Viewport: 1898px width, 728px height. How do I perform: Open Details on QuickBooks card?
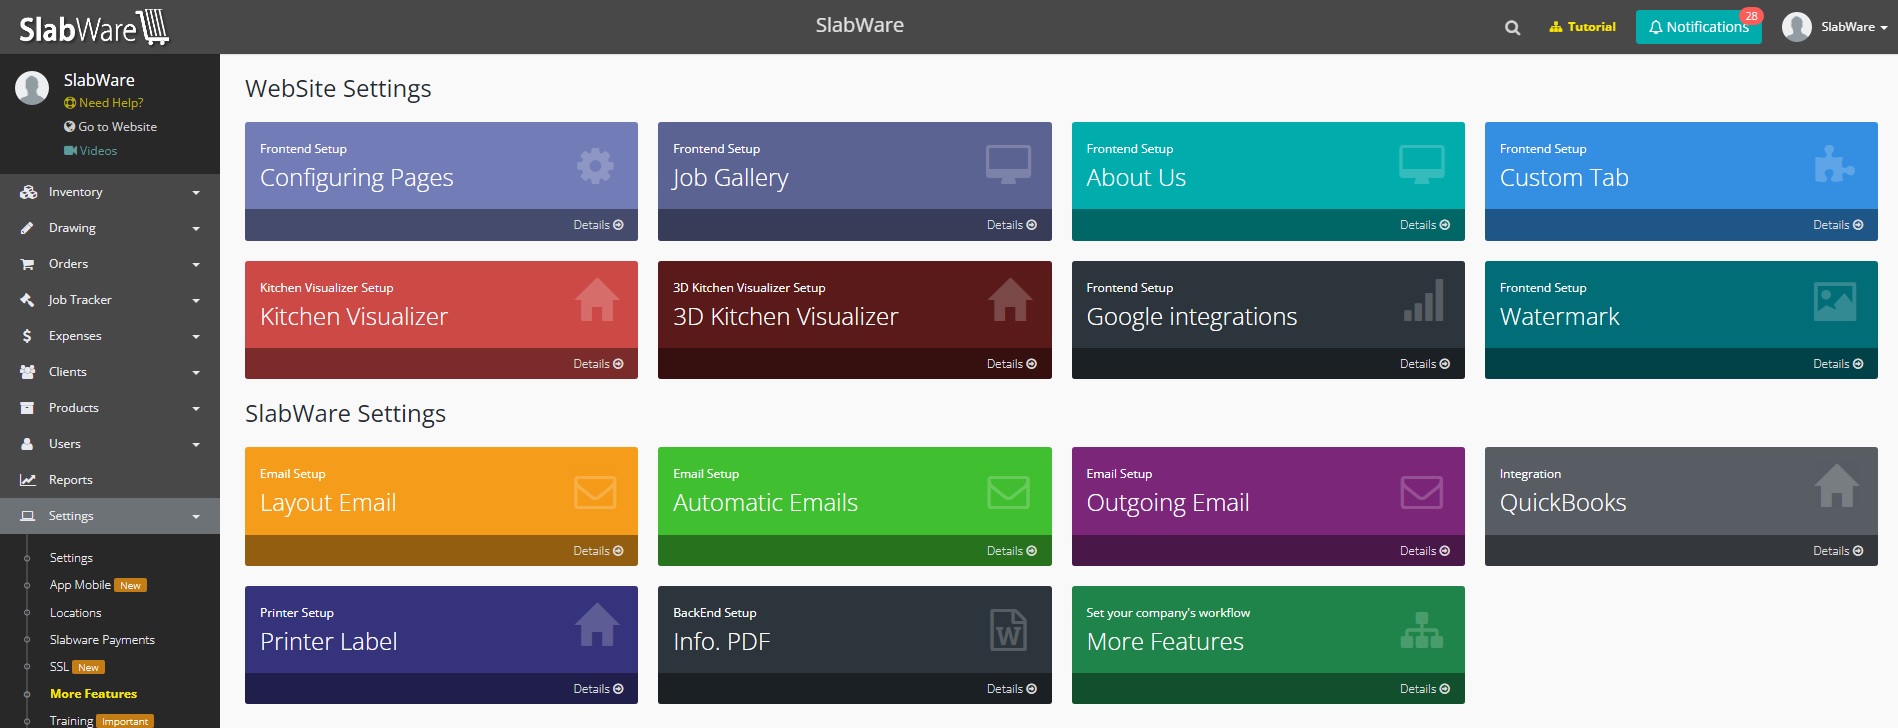pos(1837,551)
